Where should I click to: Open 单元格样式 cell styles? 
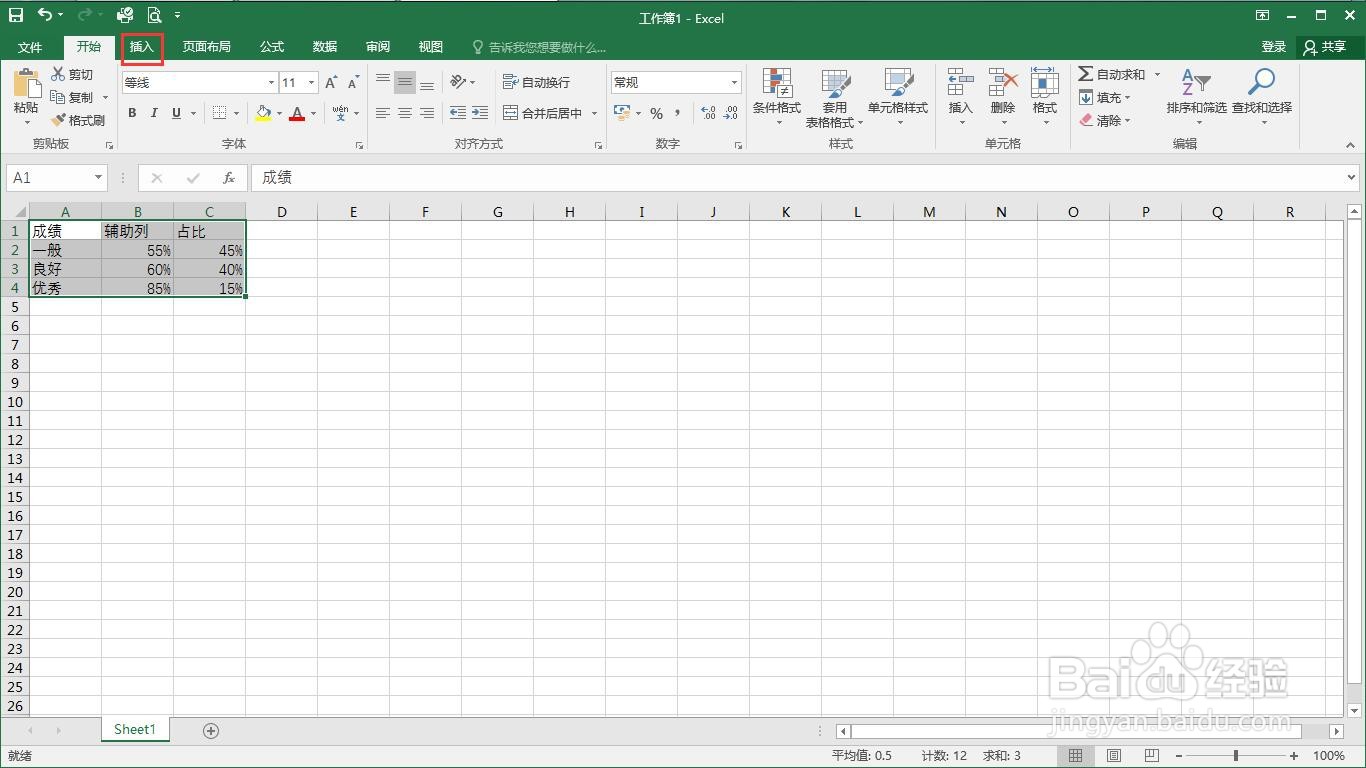pyautogui.click(x=898, y=97)
